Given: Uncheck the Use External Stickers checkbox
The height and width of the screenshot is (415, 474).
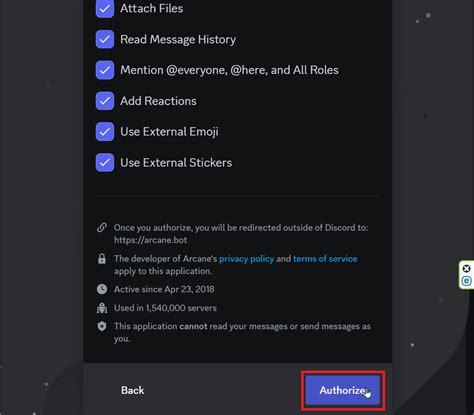Looking at the screenshot, I should point(105,163).
